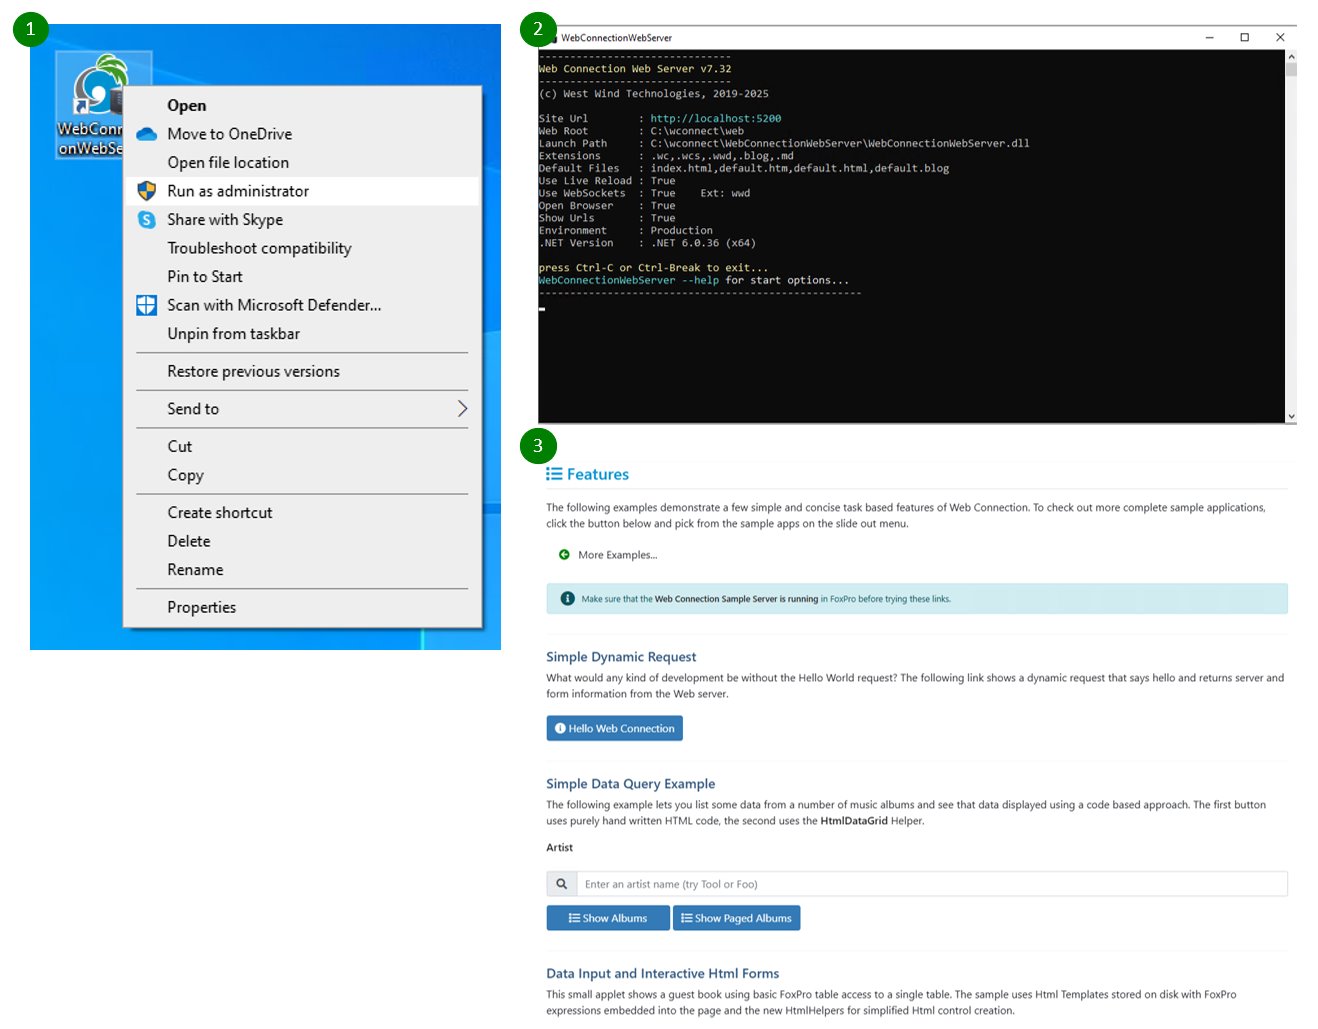Select Troubleshoot compatibility
This screenshot has height=1029, width=1318.
301,248
